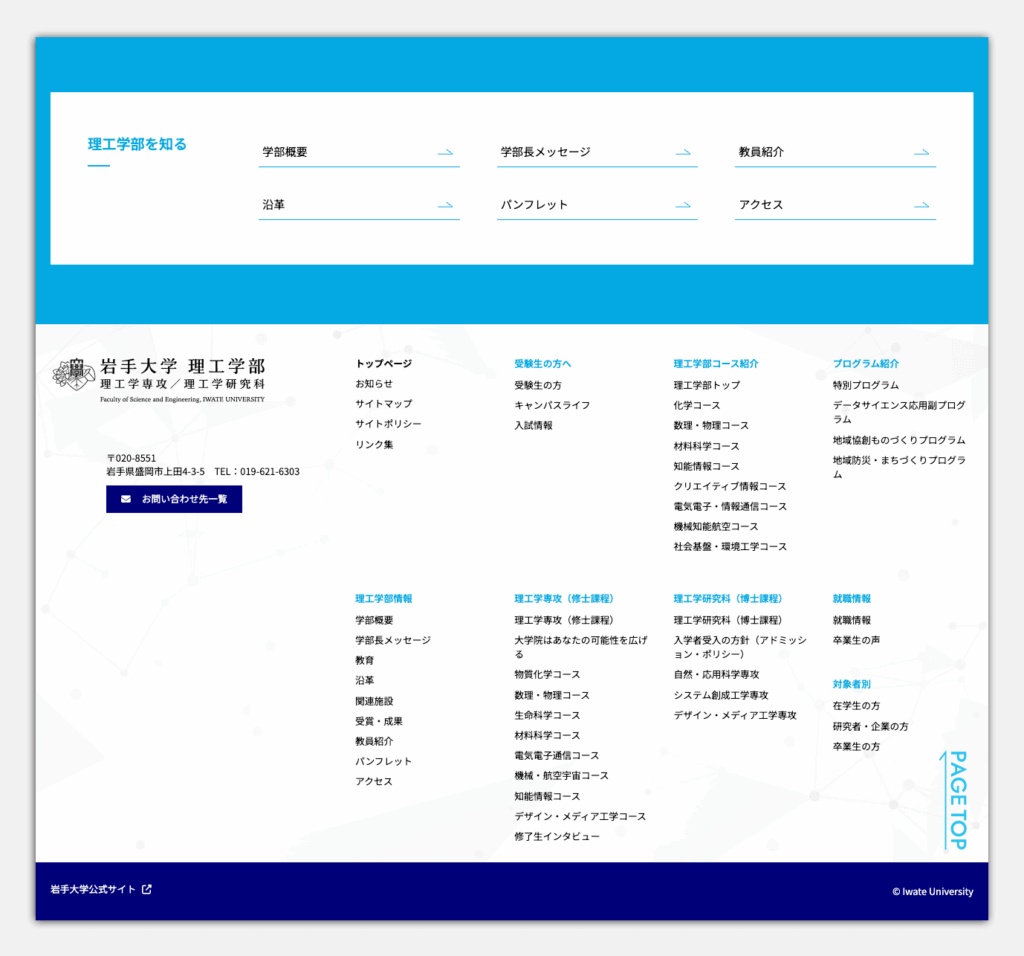The image size is (1024, 956).
Task: Open the システム創成工学専攻 link
Action: pyautogui.click(x=720, y=695)
